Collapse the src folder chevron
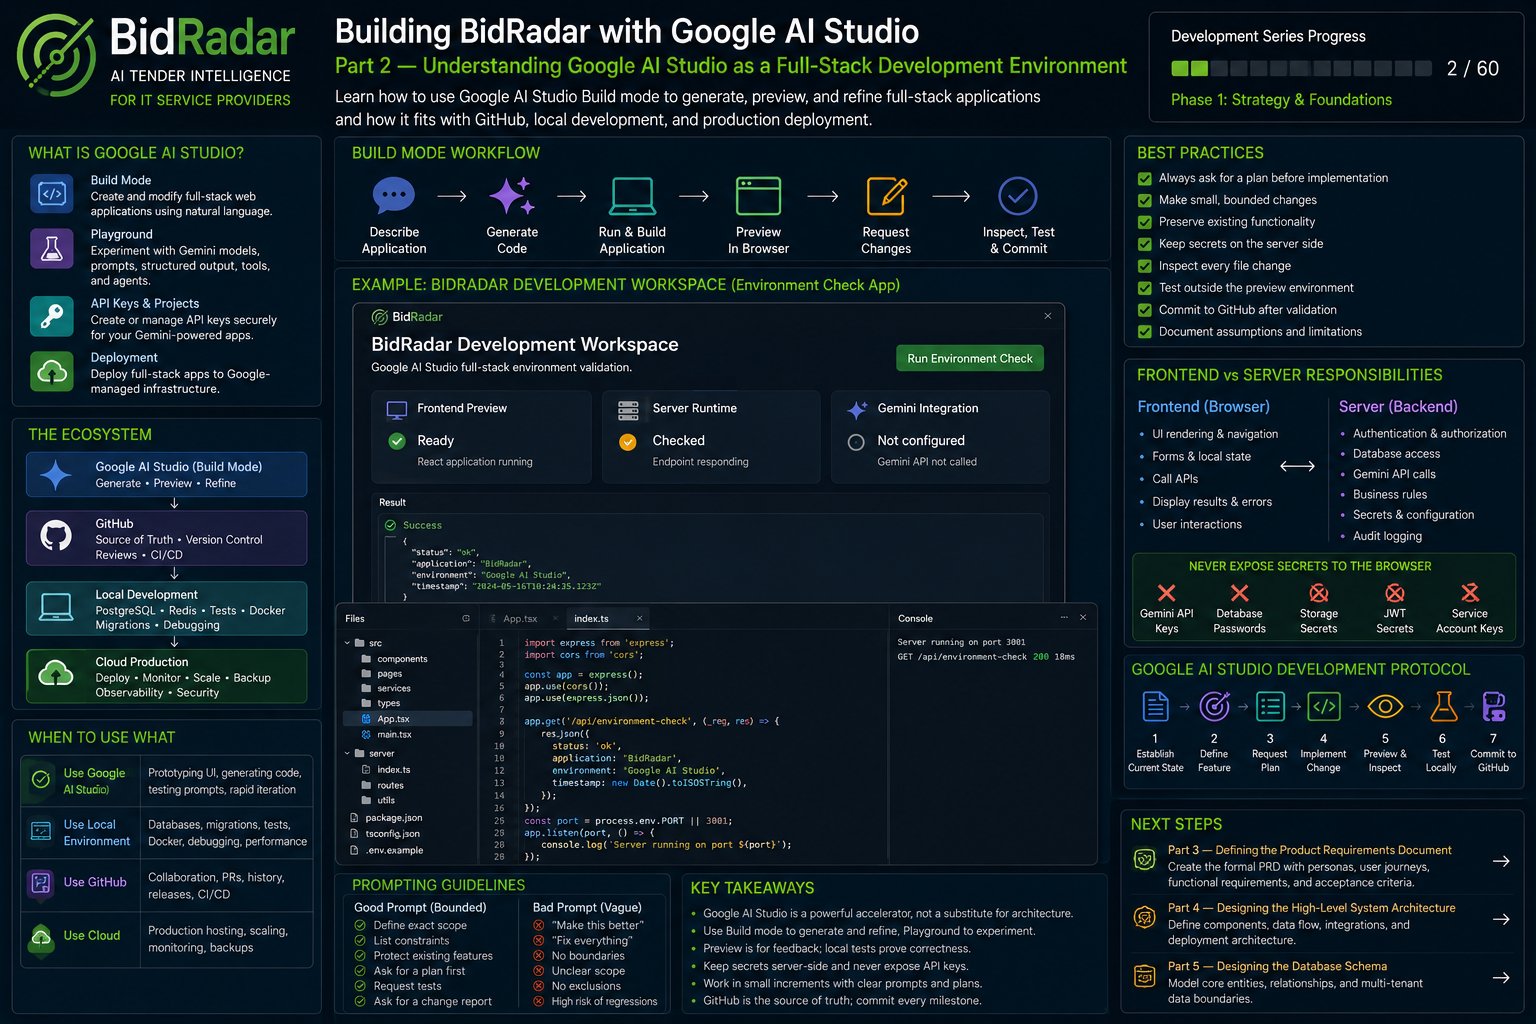This screenshot has width=1536, height=1024. 348,643
